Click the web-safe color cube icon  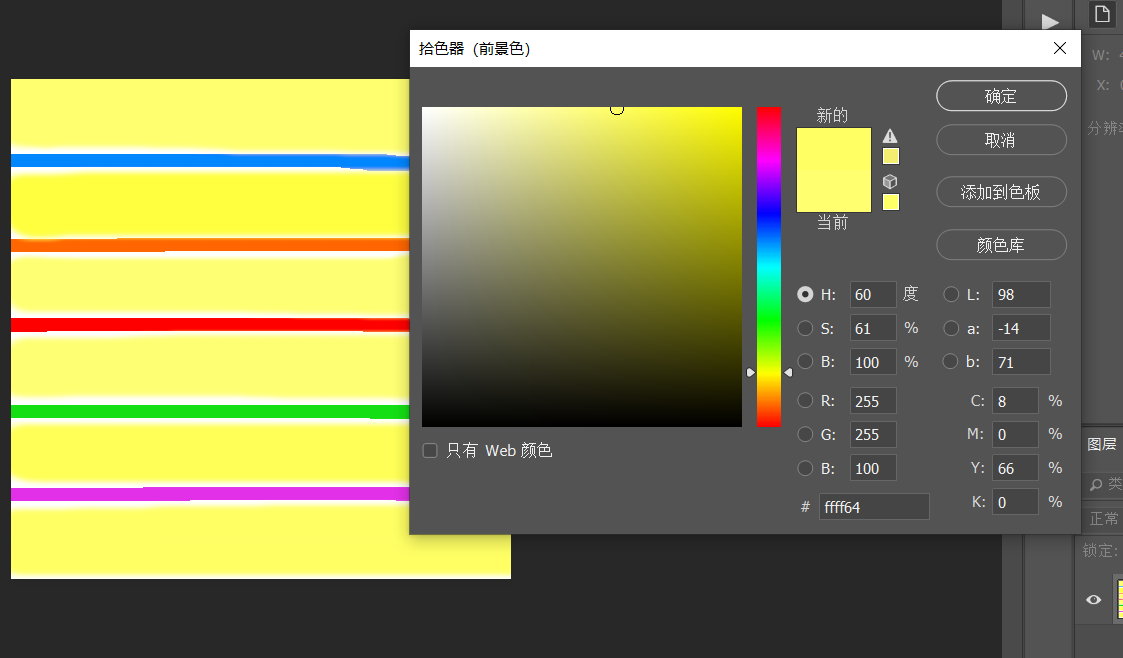tap(890, 182)
